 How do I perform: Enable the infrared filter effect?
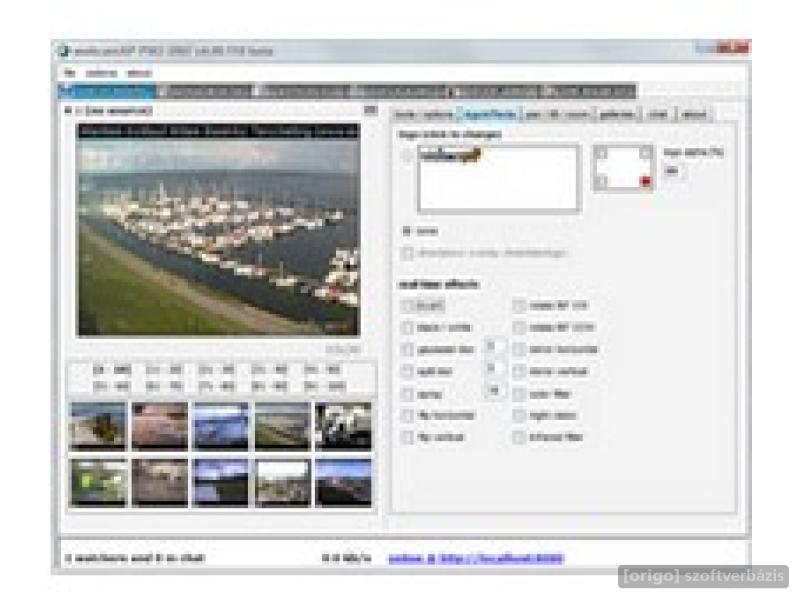[x=519, y=437]
